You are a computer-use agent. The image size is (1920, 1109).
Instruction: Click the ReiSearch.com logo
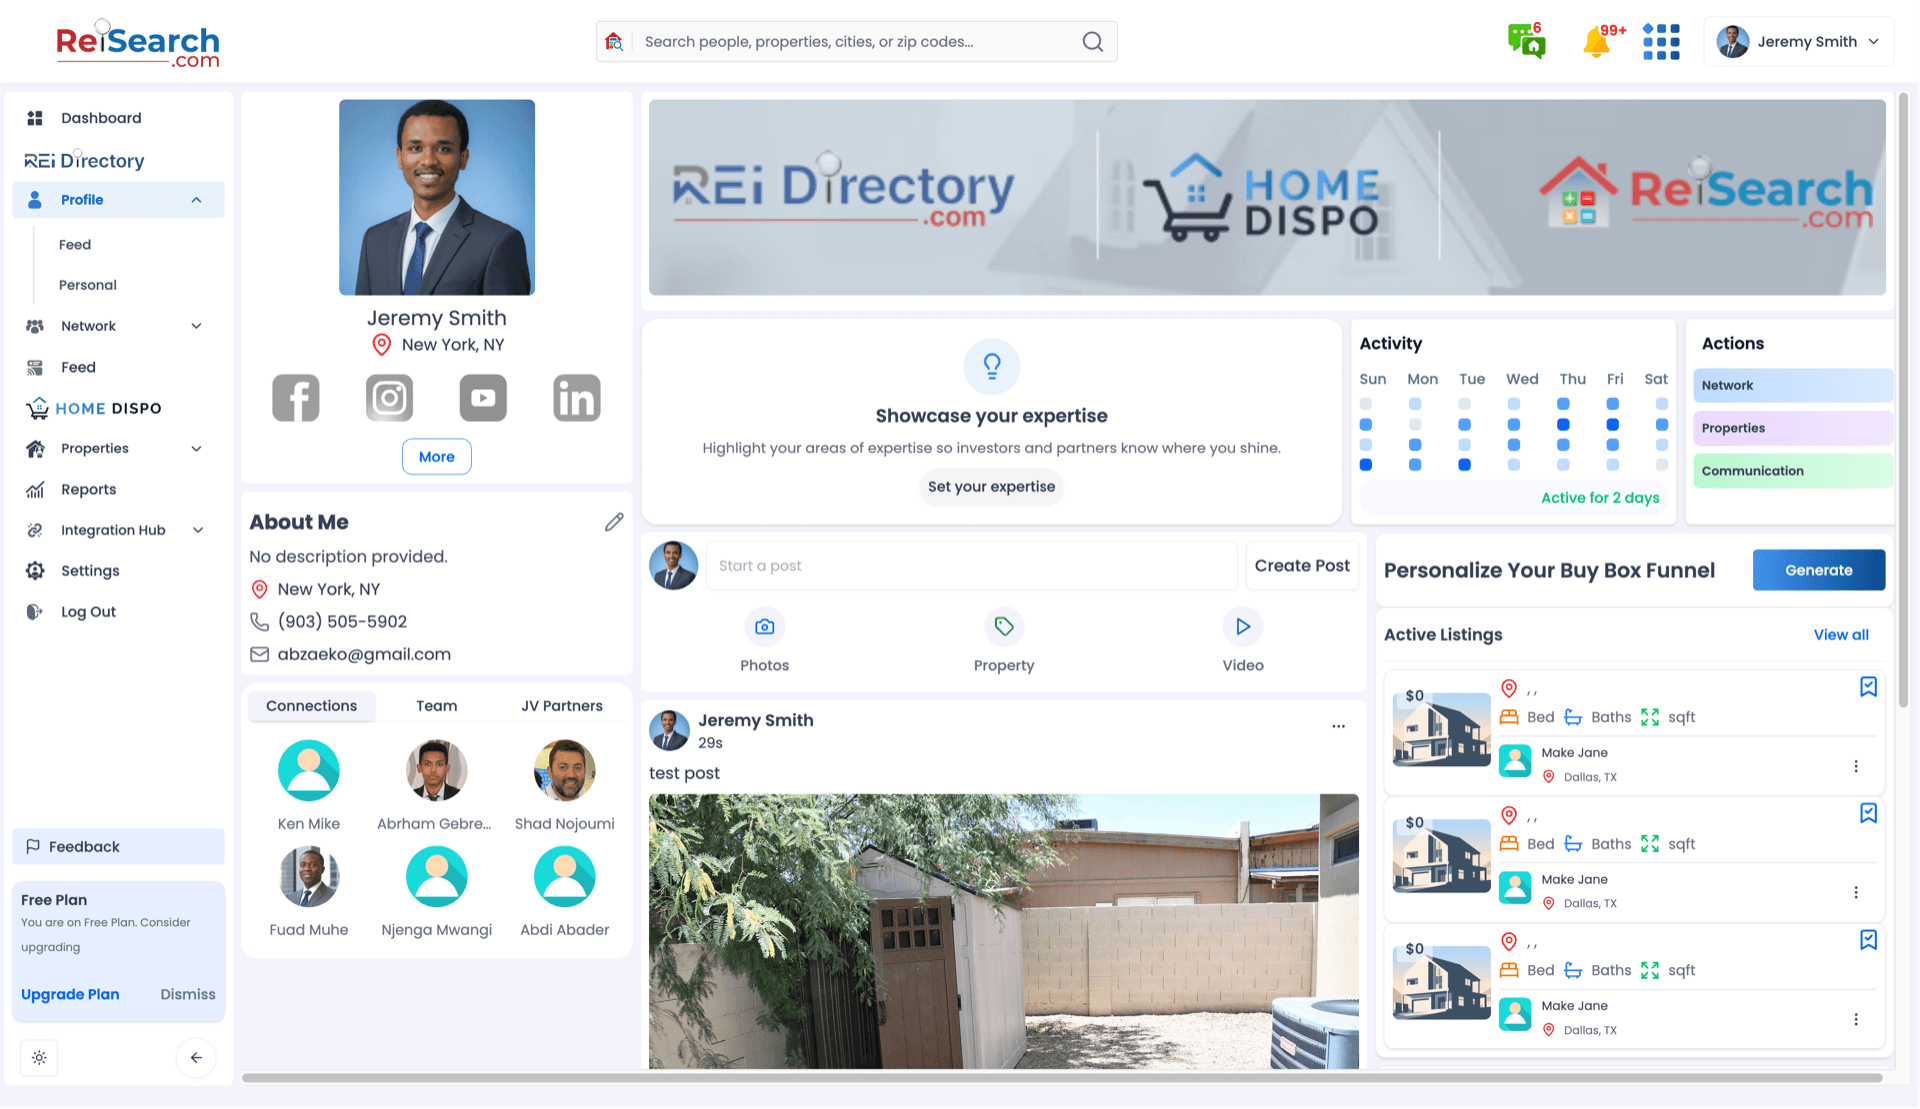pos(138,44)
